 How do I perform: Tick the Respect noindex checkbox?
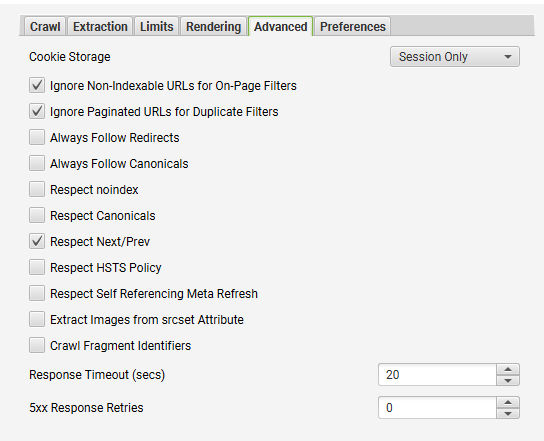(37, 189)
